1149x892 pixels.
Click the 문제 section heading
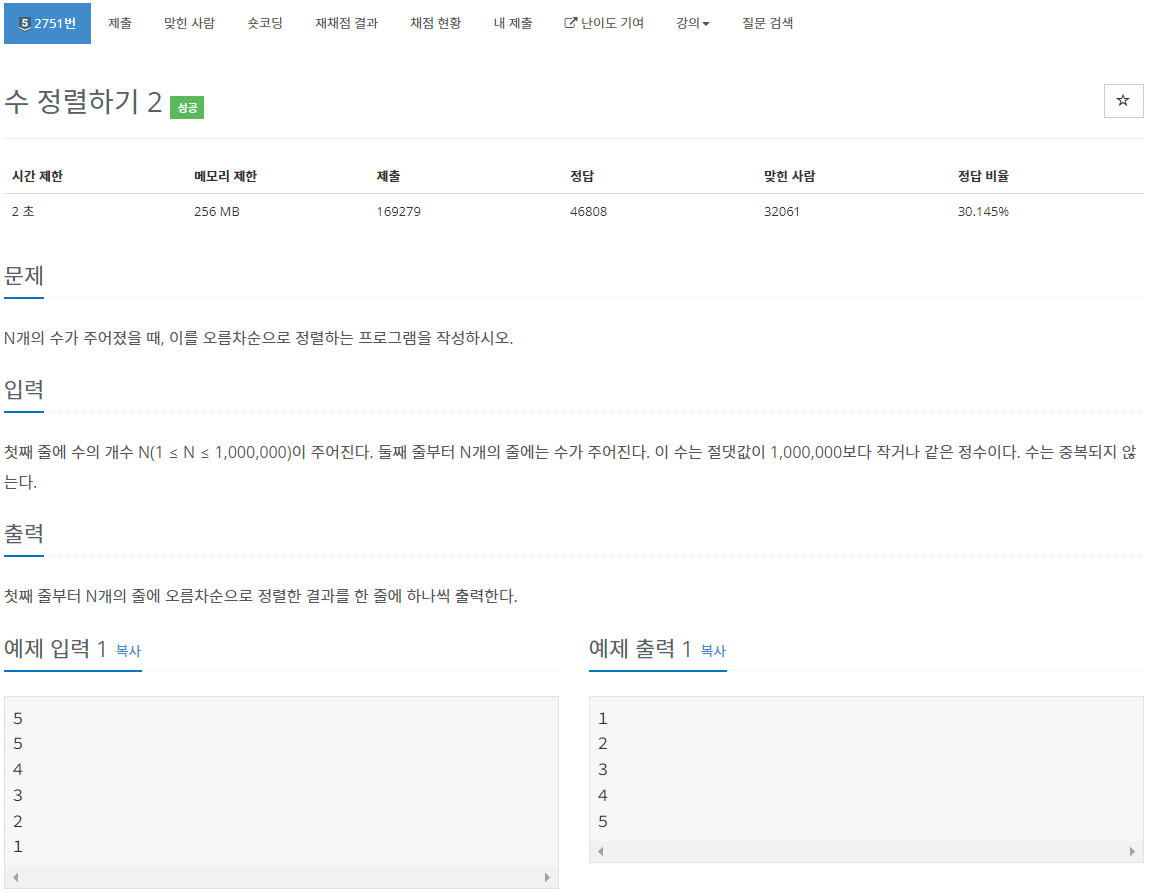click(24, 276)
